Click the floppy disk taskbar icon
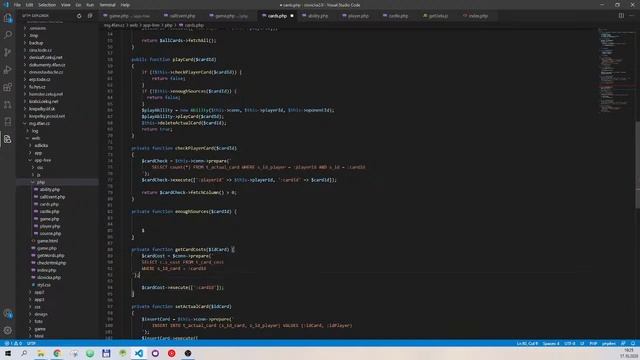The image size is (640, 360). click(106, 353)
